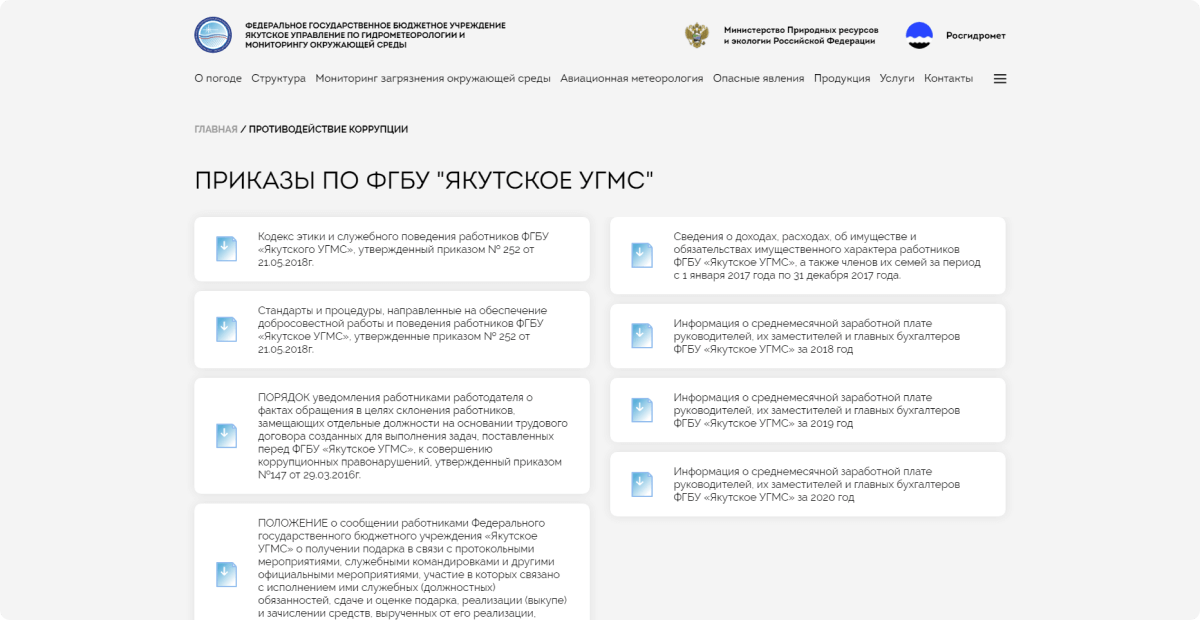
Task: Click download icon for ПОРЯДОК уведомления document
Action: [x=227, y=436]
